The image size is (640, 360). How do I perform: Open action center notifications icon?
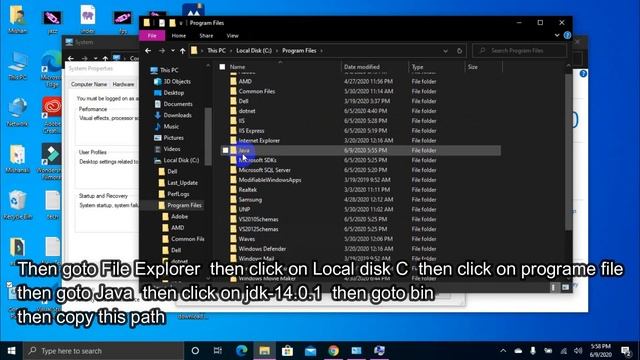626,351
